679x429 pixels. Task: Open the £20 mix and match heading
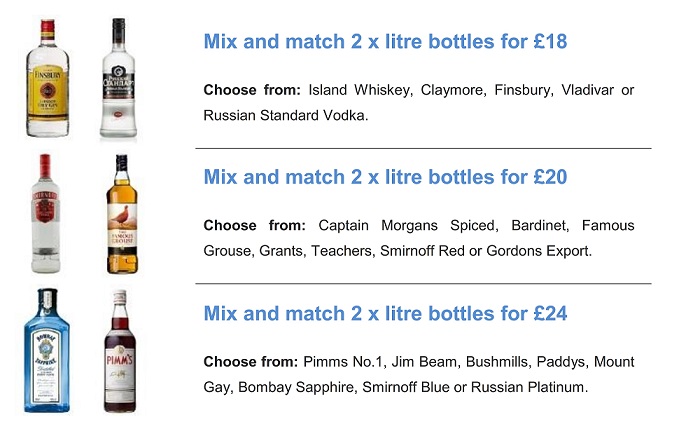pyautogui.click(x=385, y=177)
